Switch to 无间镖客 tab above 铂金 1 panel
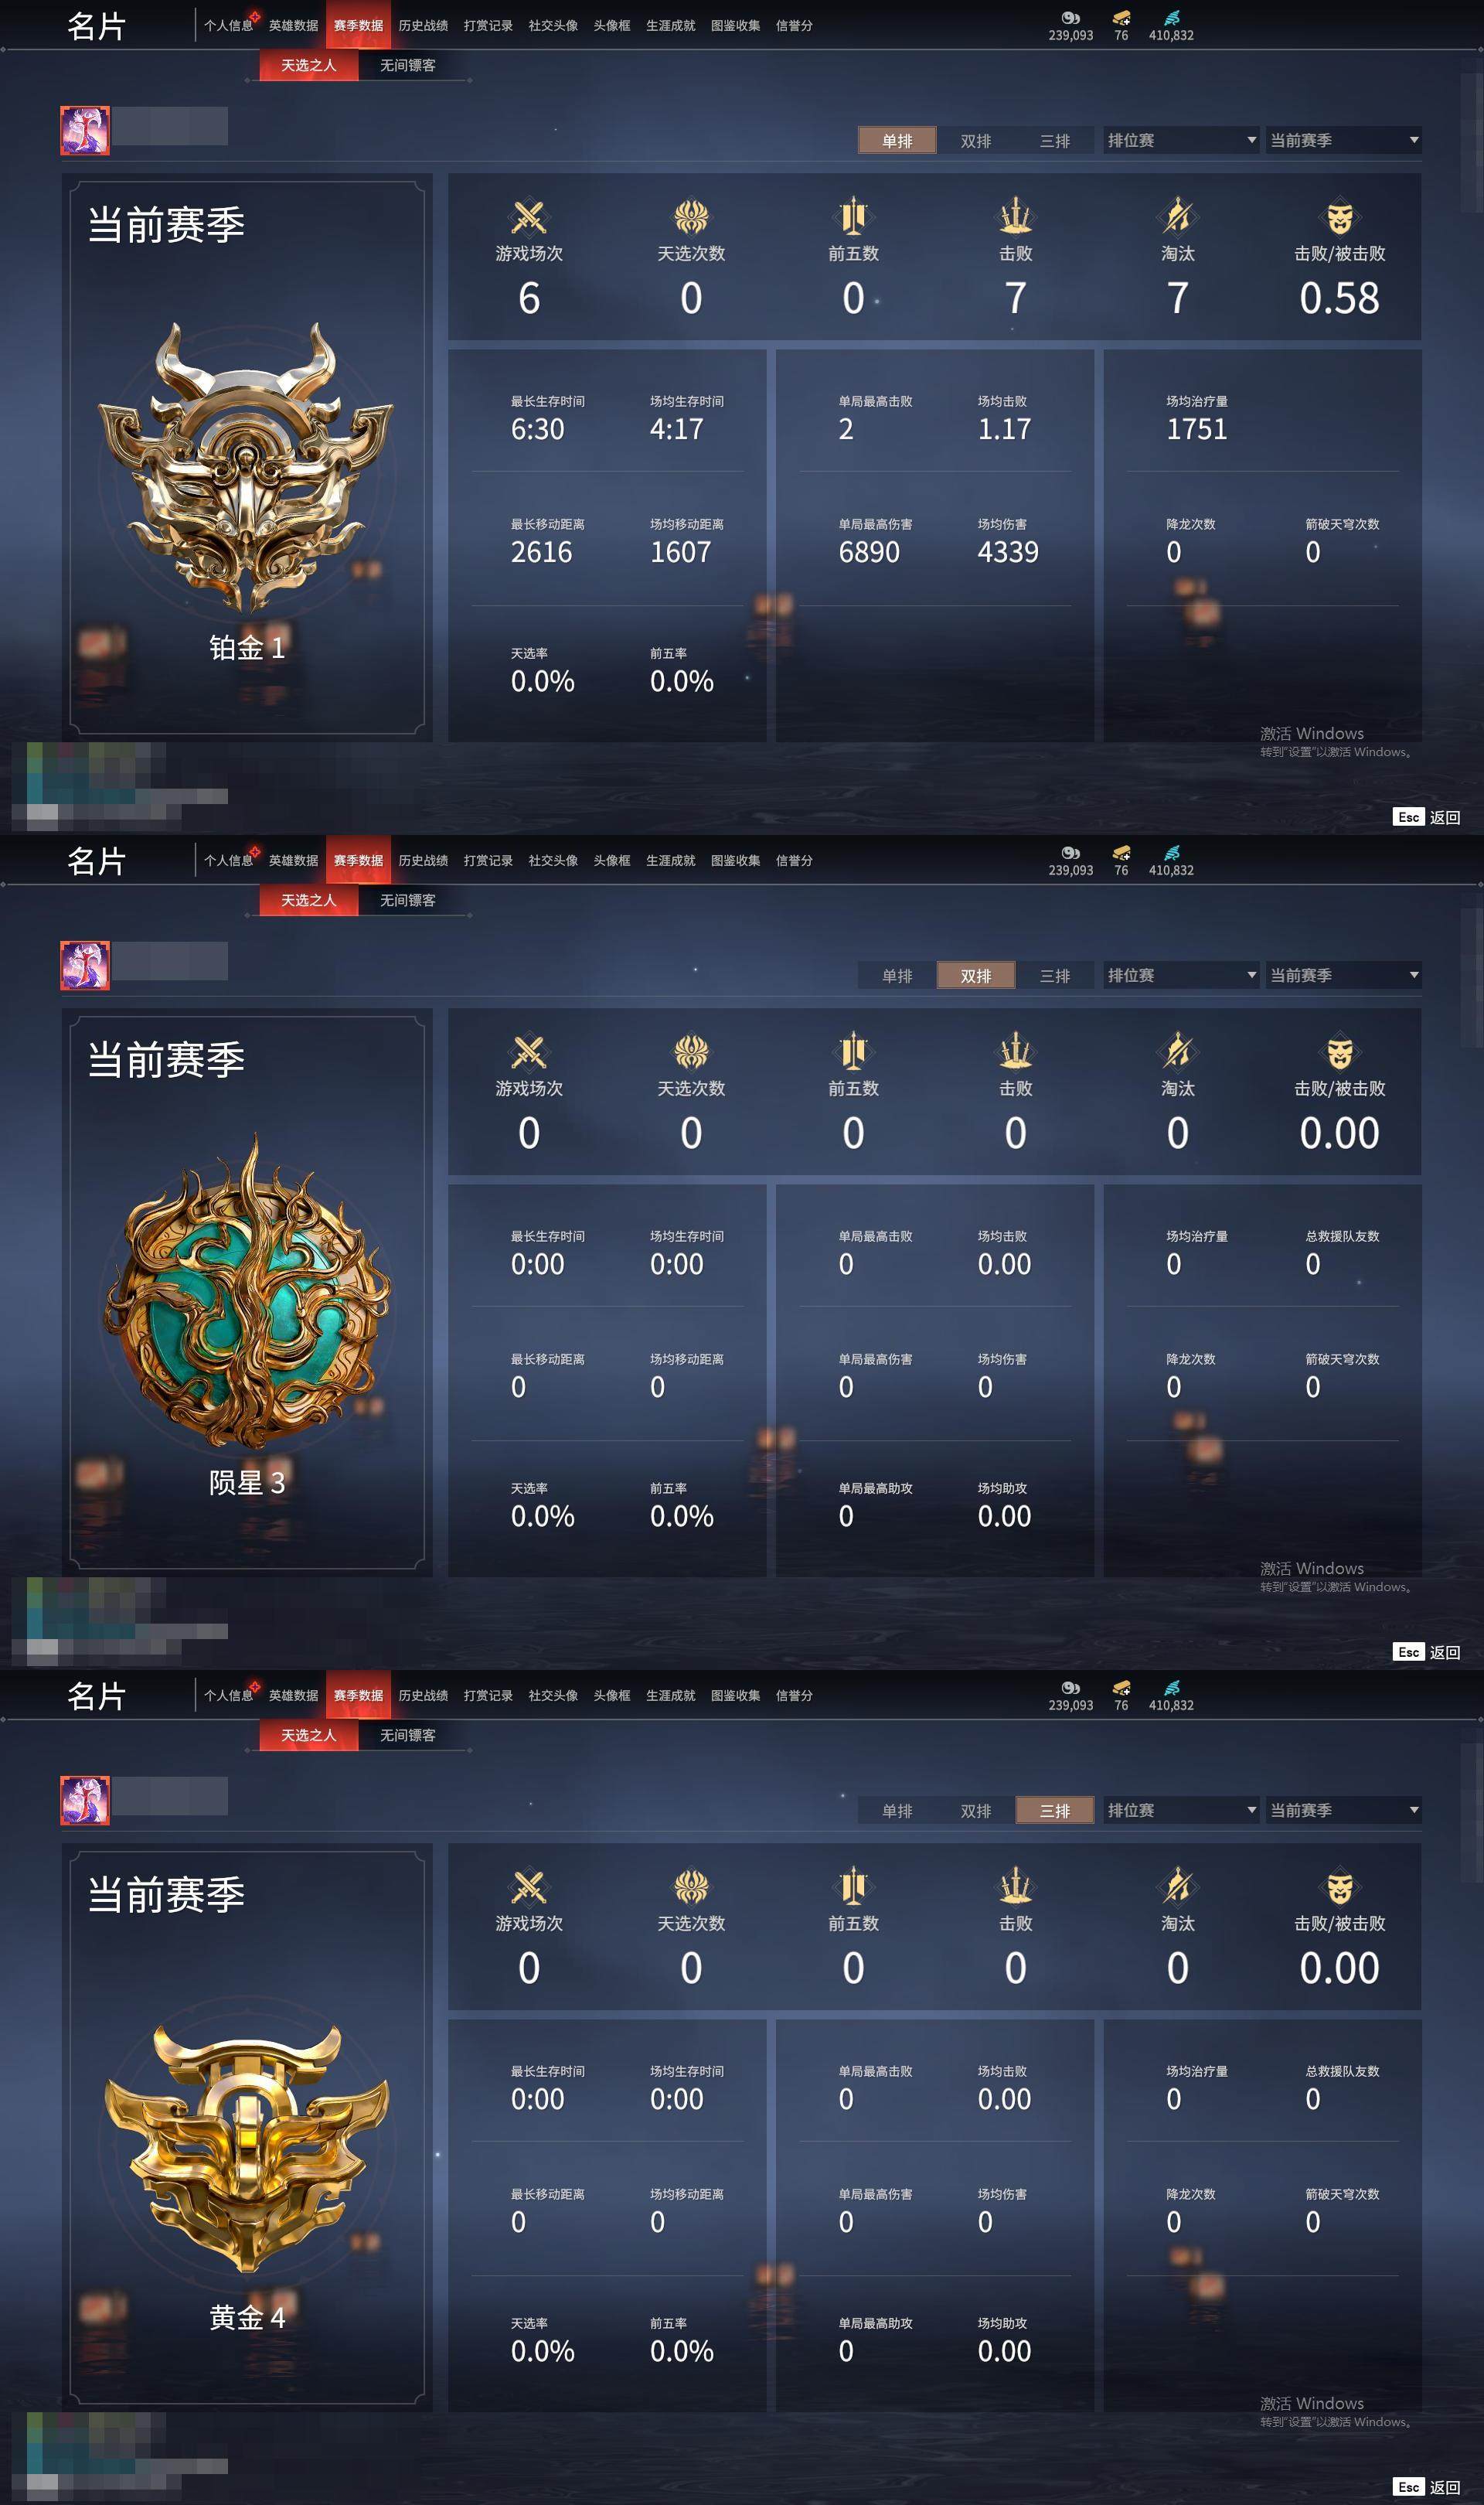 point(408,65)
